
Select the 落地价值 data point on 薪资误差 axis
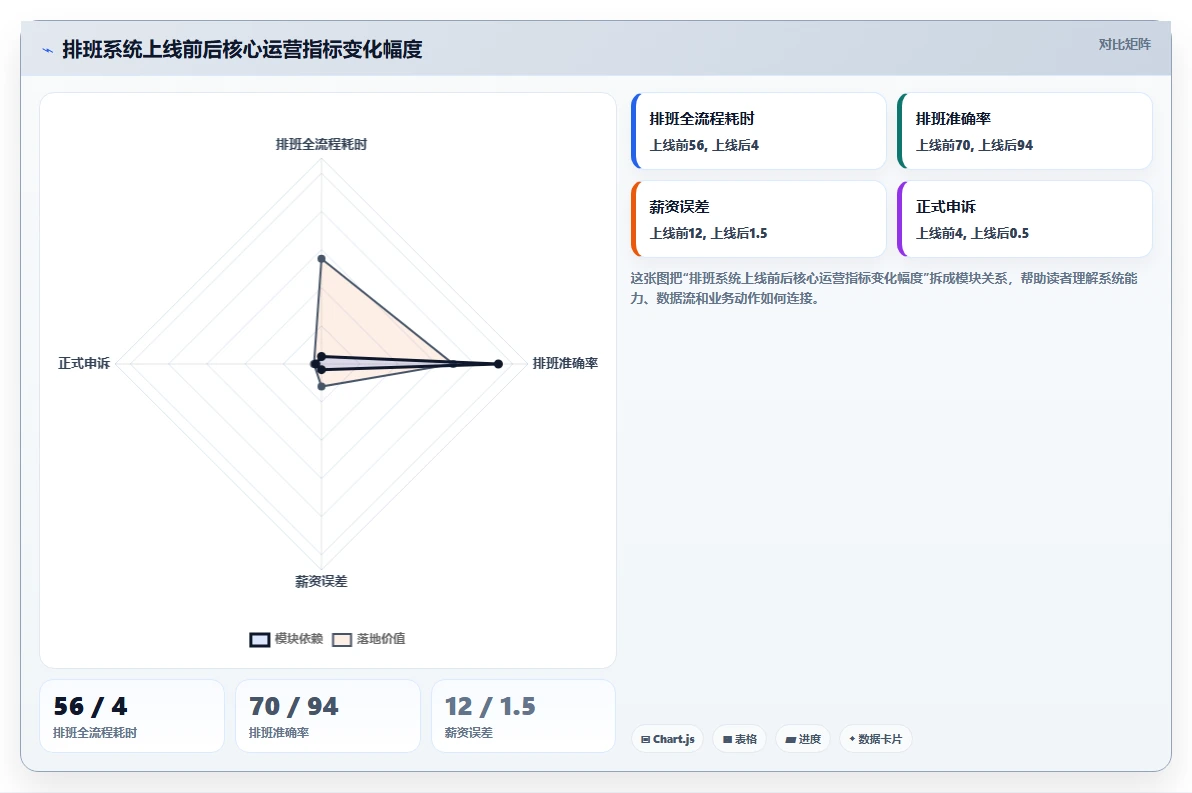tap(322, 386)
